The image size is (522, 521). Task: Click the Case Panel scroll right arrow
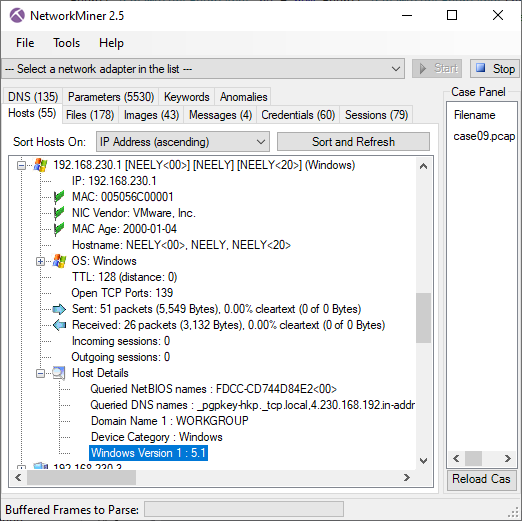click(x=507, y=459)
